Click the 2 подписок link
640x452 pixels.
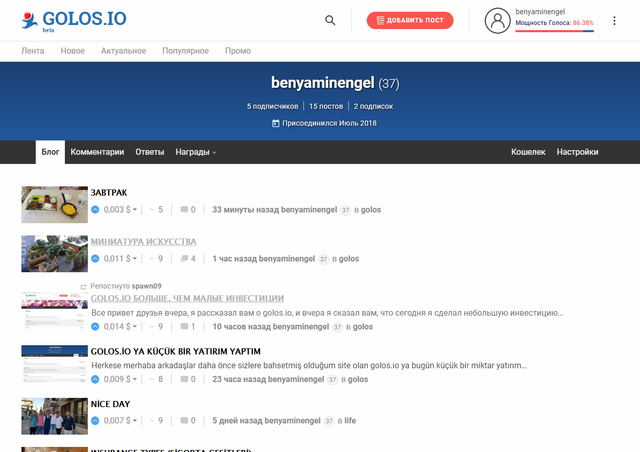[373, 106]
